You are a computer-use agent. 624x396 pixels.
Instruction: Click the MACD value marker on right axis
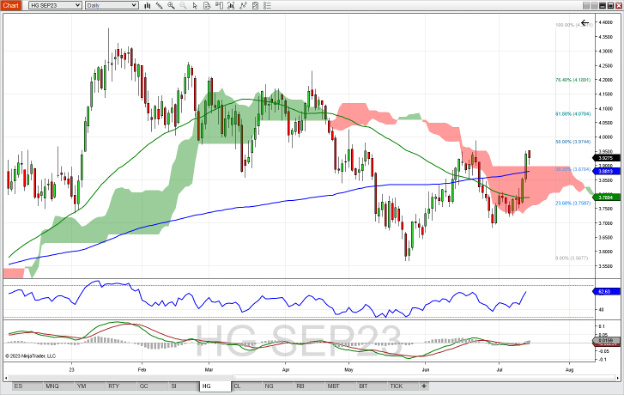click(607, 341)
